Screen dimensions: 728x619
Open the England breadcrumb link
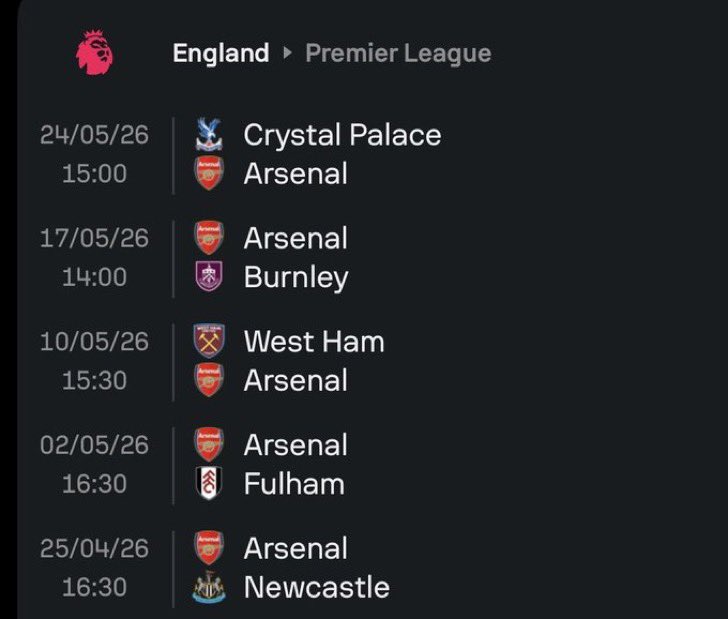221,53
